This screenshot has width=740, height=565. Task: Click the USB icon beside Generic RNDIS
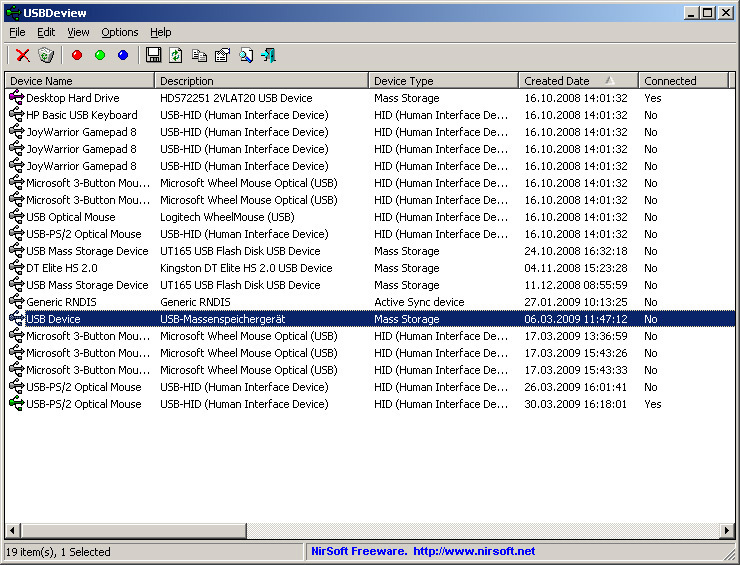[17, 302]
